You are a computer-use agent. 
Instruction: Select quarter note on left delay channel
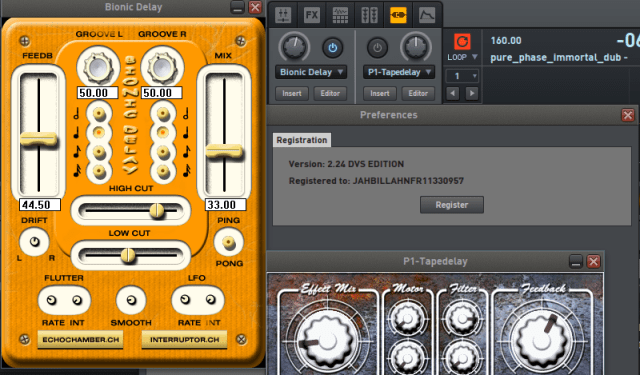tap(99, 133)
